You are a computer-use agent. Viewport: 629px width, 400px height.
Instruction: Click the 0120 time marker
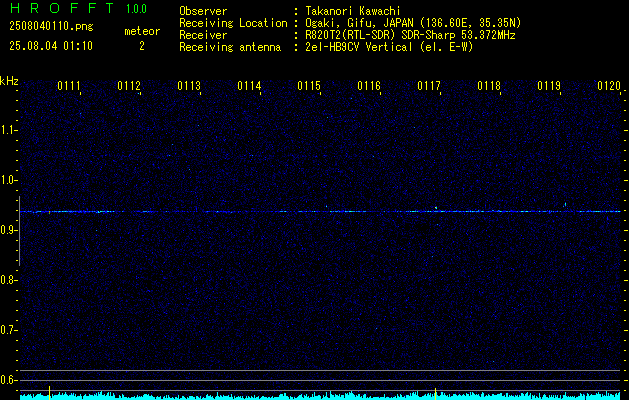609,86
